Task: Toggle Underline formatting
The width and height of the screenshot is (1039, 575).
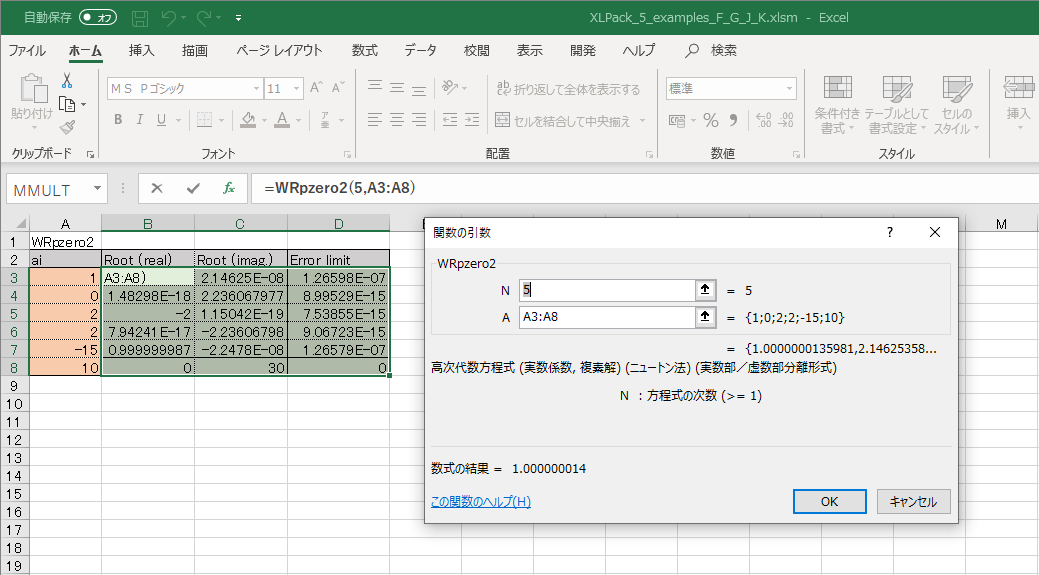Action: (x=161, y=119)
